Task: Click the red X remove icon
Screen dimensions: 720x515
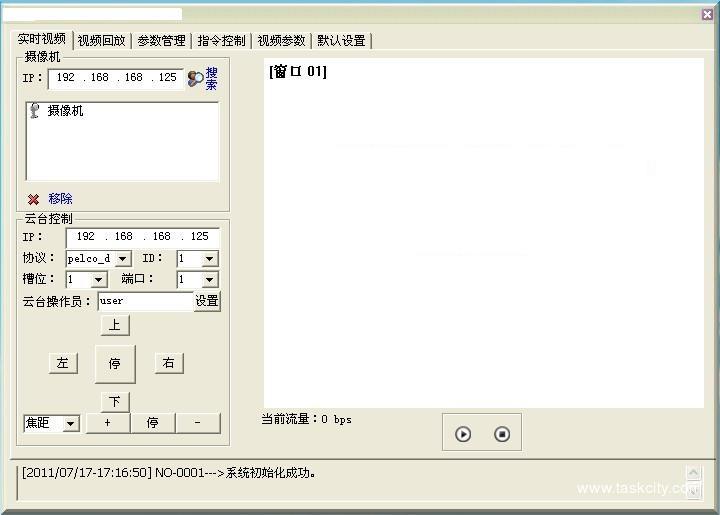Action: point(33,199)
